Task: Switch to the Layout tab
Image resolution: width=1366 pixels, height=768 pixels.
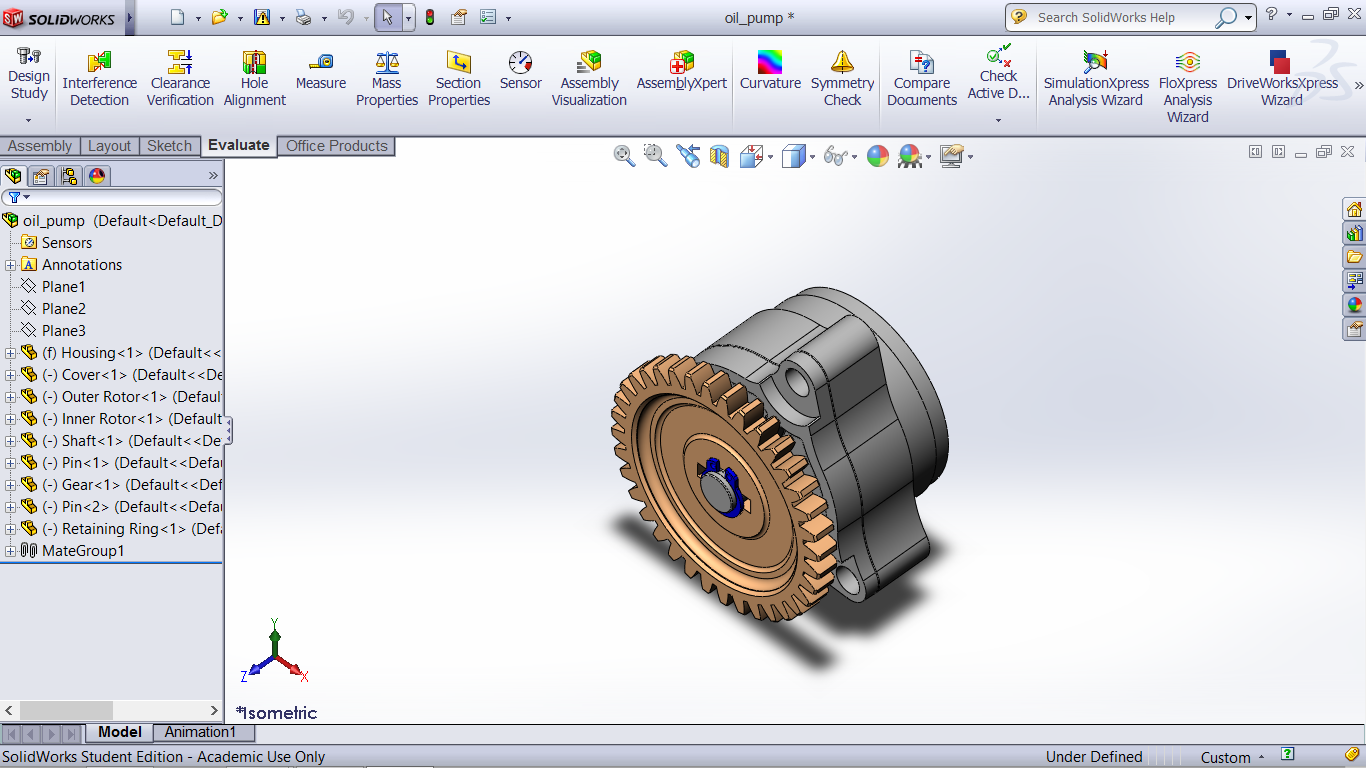Action: coord(109,146)
